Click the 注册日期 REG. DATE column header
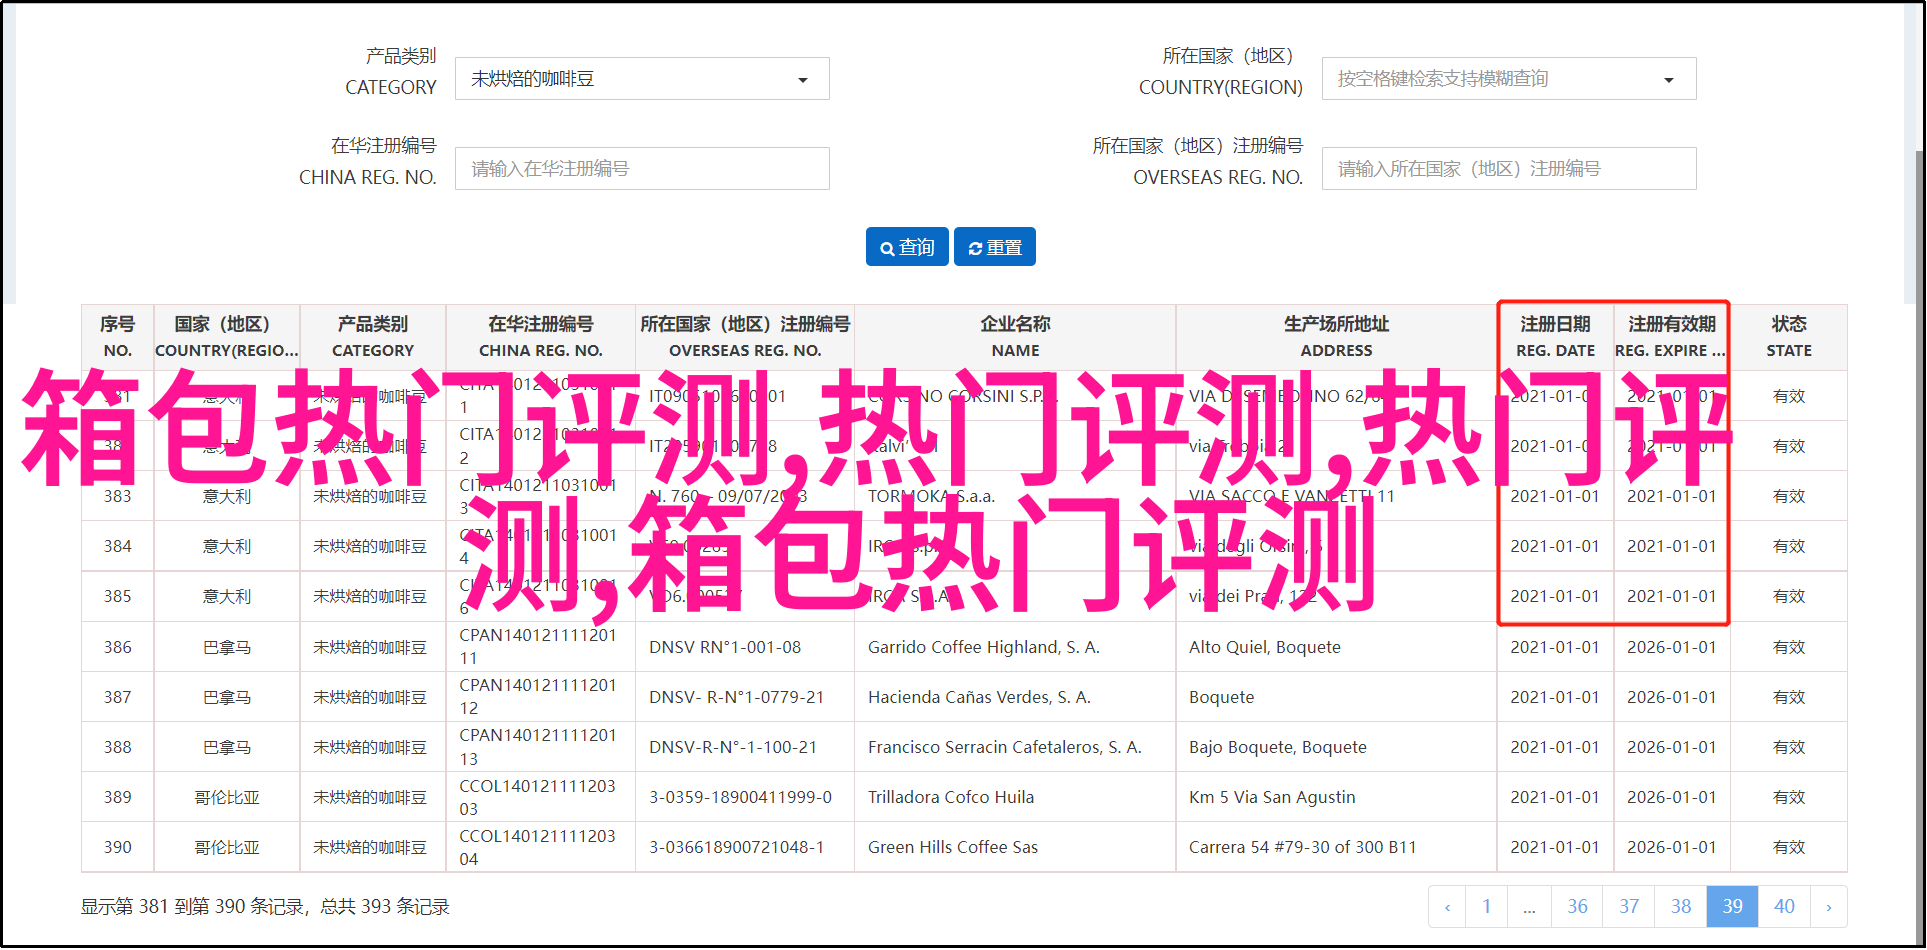This screenshot has width=1927, height=950. pos(1555,337)
